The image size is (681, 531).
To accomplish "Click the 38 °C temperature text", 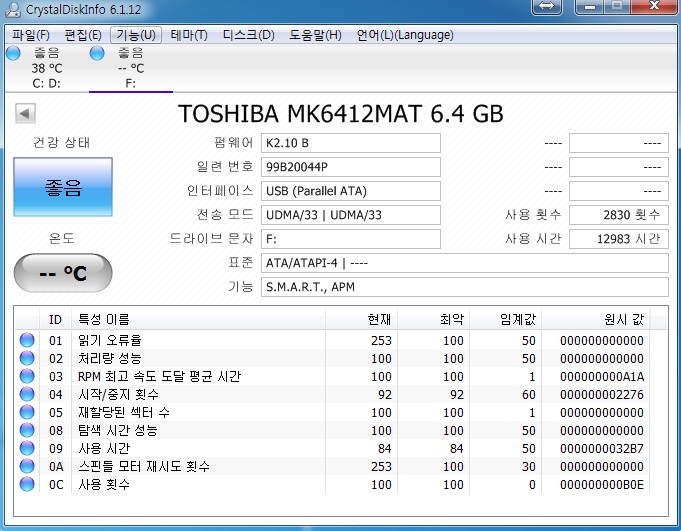I will pos(47,68).
